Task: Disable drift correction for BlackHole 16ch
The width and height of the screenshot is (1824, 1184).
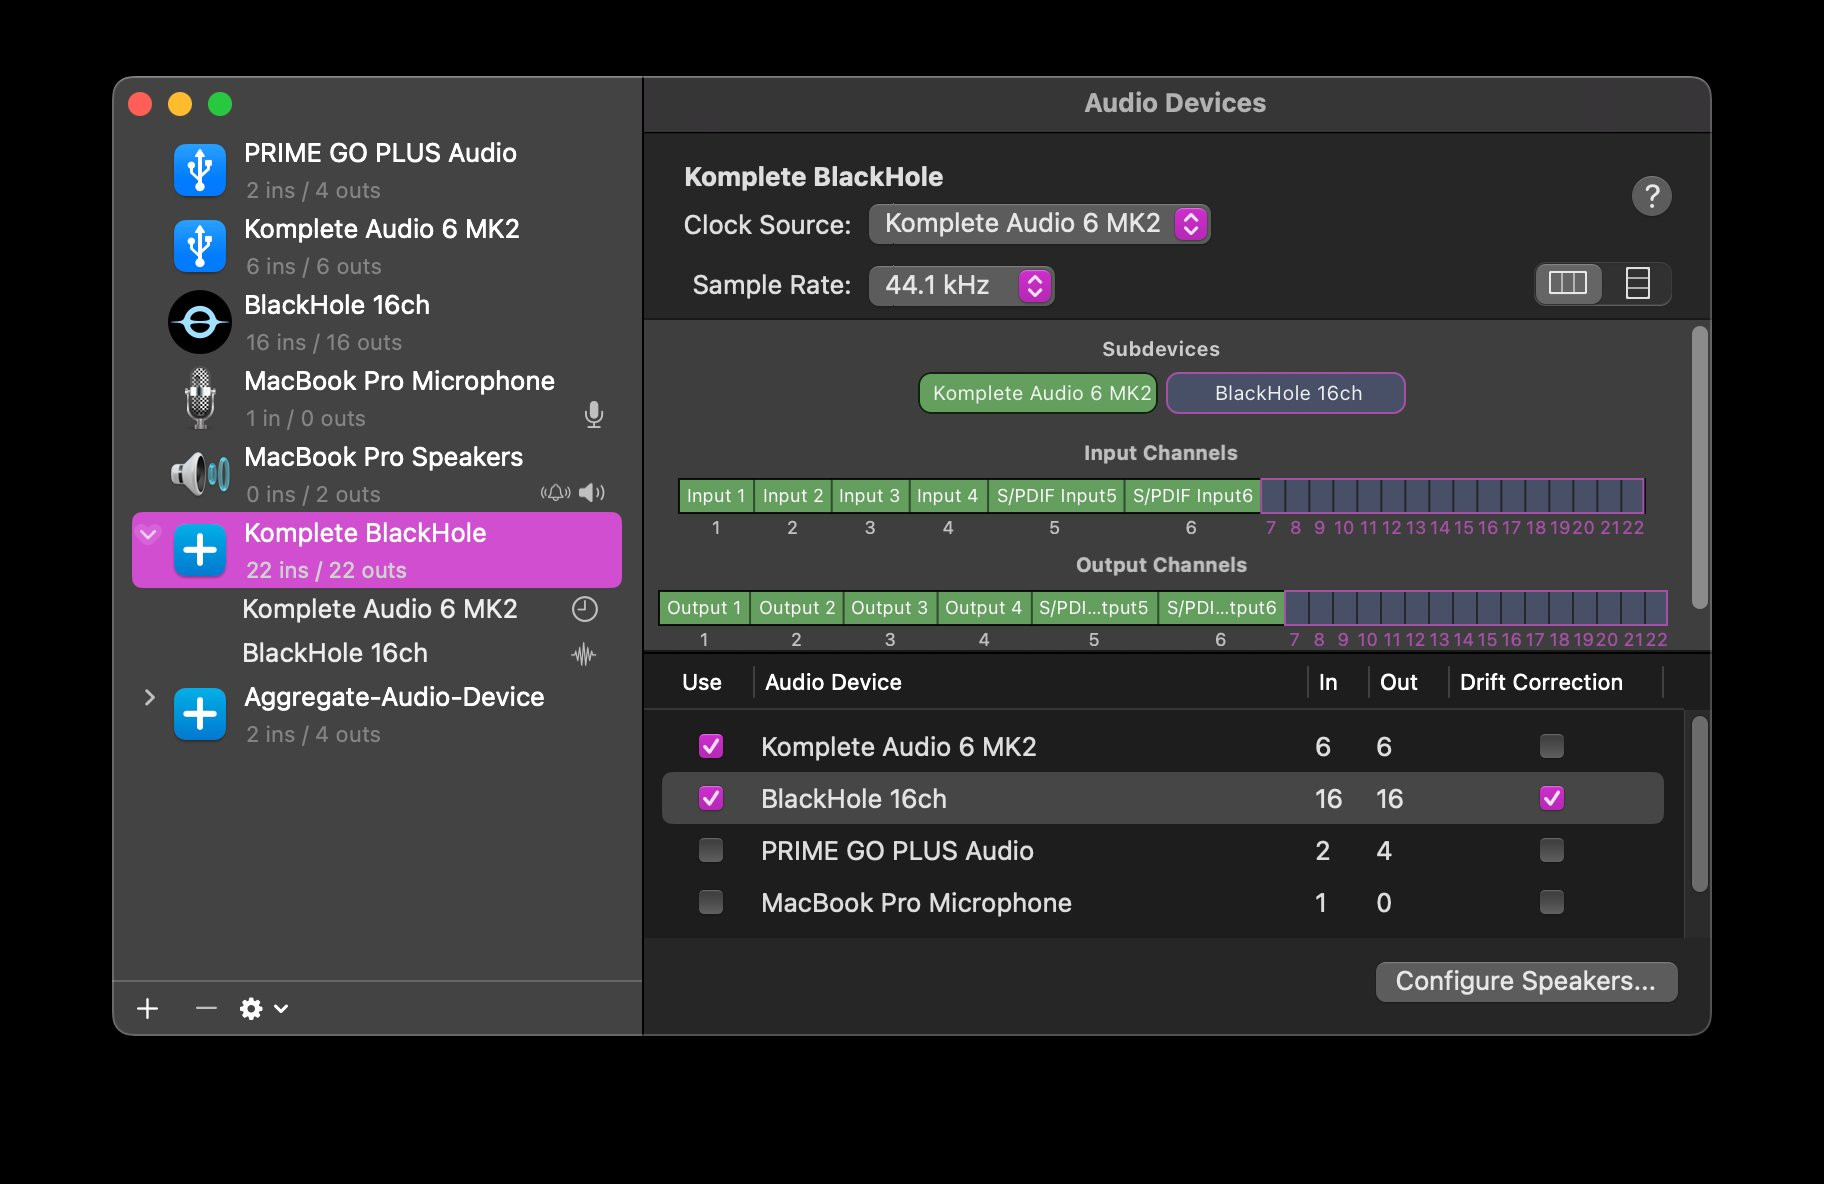Action: 1551,798
